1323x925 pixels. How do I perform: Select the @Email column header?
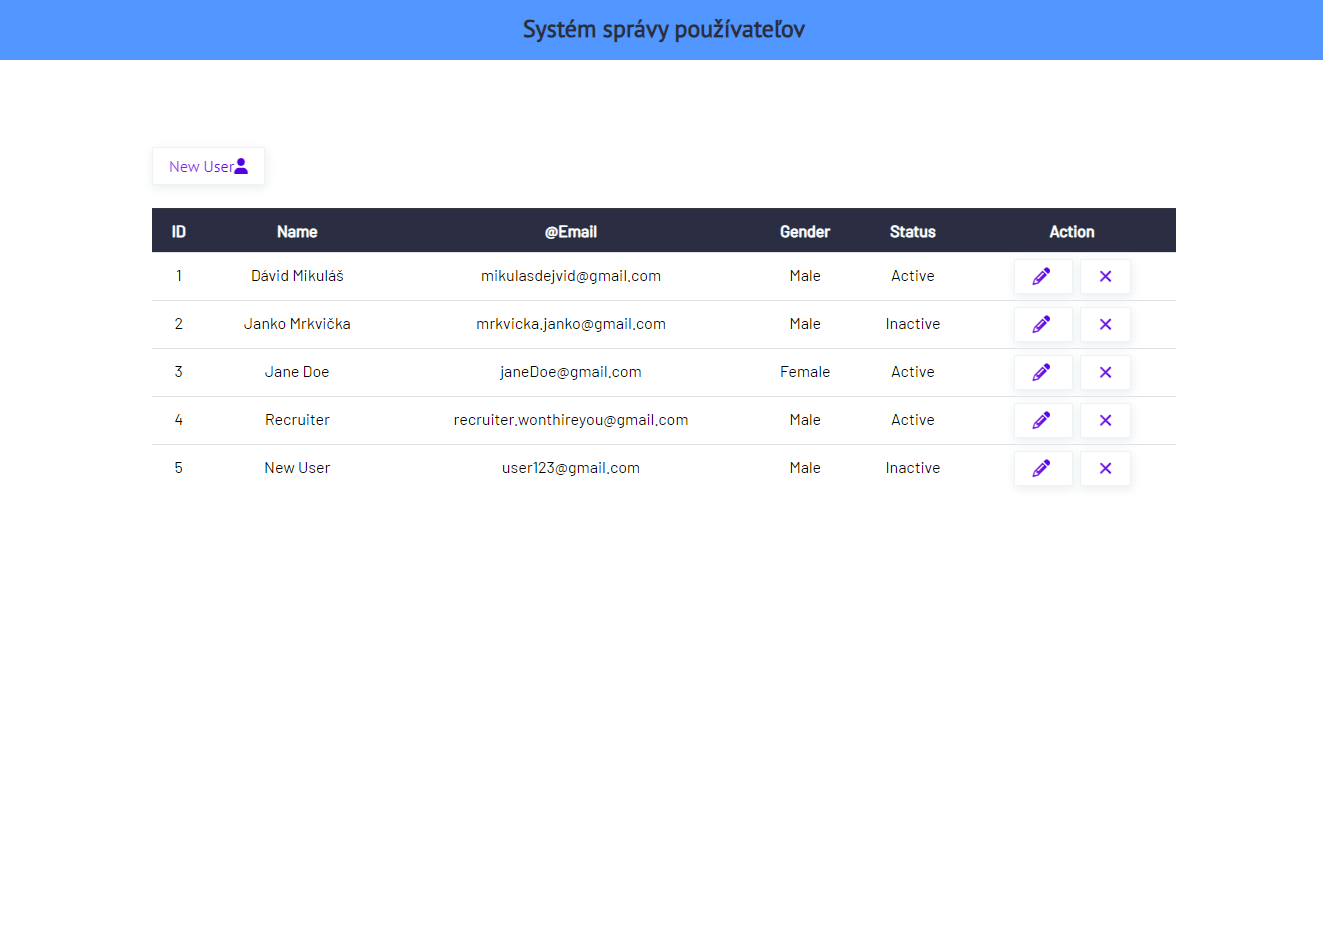pyautogui.click(x=570, y=232)
